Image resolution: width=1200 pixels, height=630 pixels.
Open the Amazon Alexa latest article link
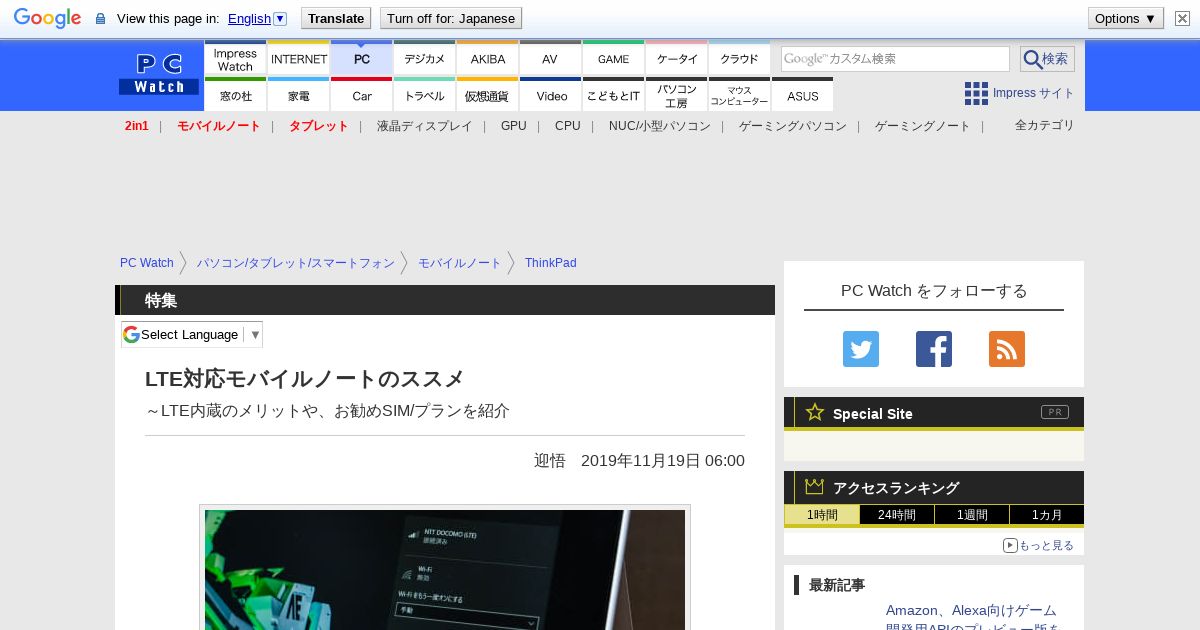pyautogui.click(x=972, y=619)
